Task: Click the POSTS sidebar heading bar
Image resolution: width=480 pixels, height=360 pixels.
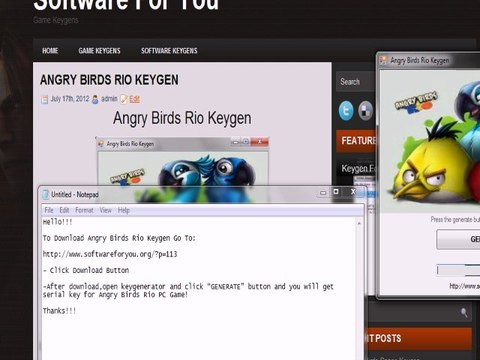Action: pyautogui.click(x=419, y=338)
